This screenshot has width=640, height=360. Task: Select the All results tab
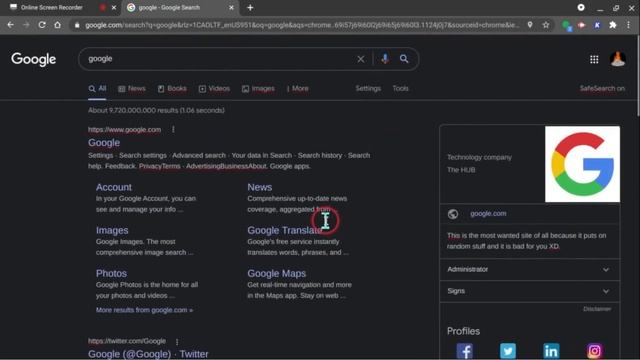(97, 89)
